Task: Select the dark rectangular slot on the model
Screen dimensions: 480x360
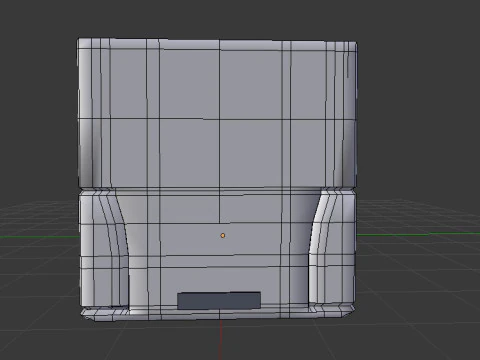Action: pyautogui.click(x=219, y=301)
